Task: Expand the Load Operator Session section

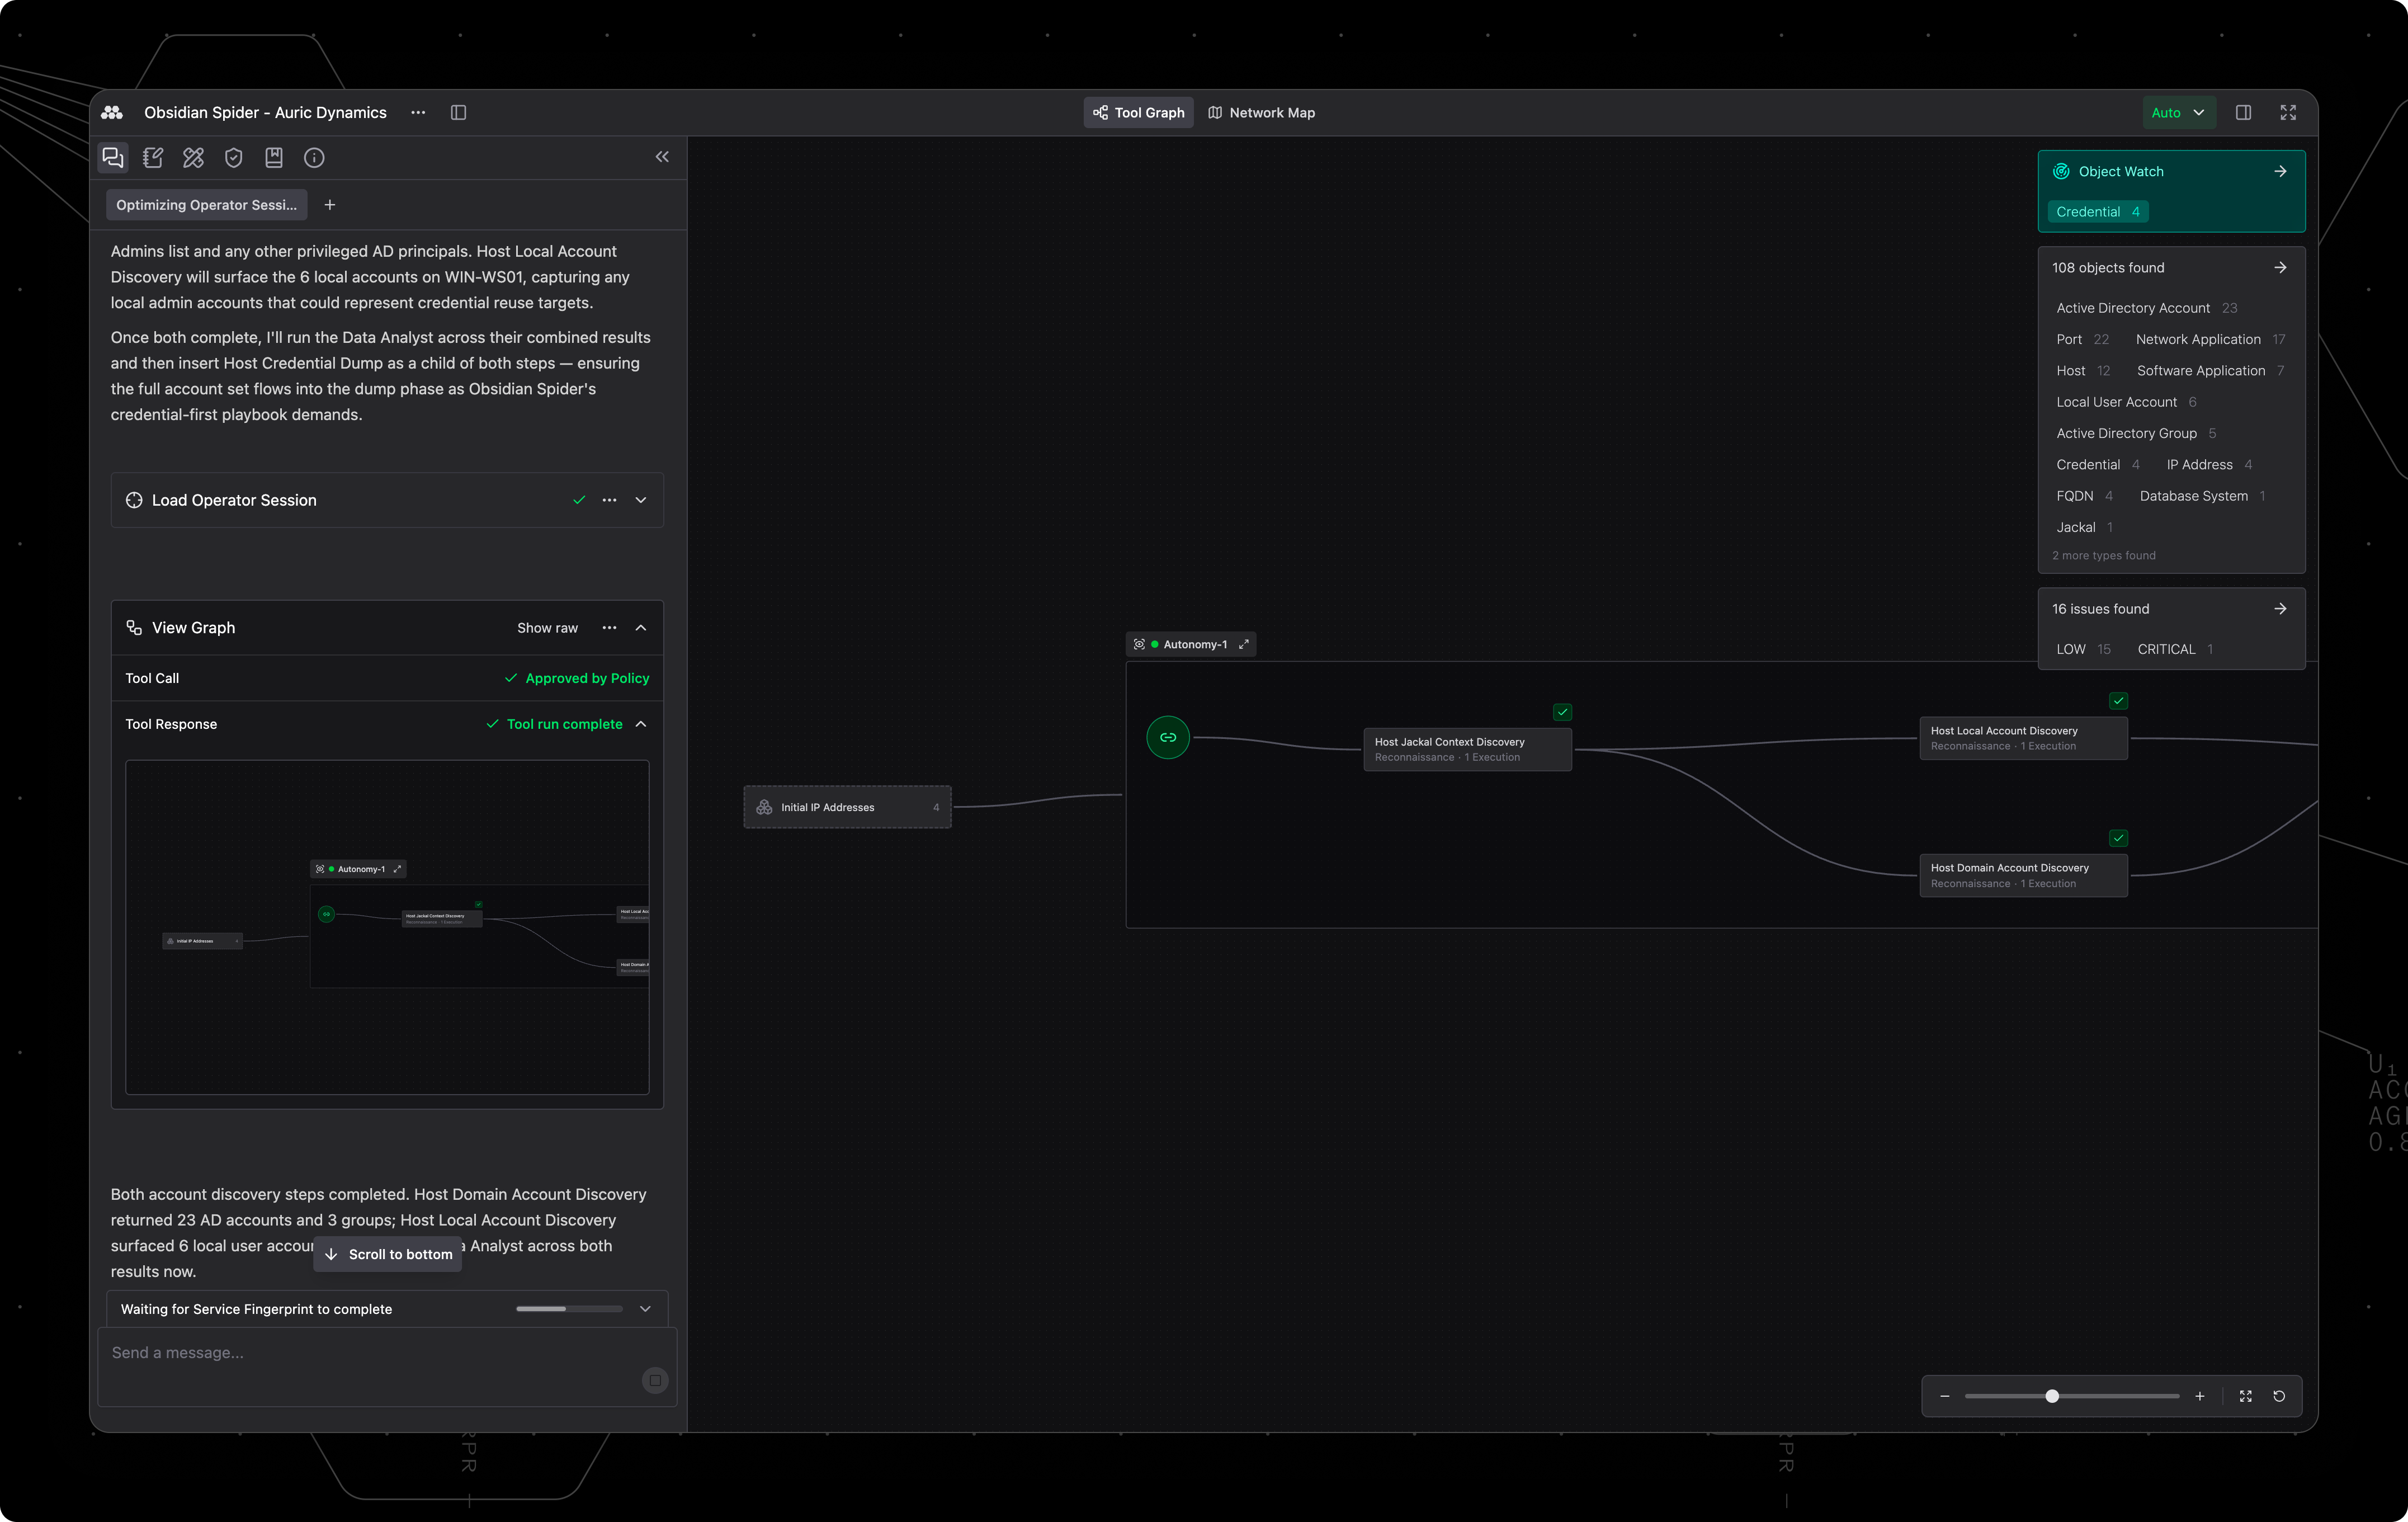Action: pyautogui.click(x=641, y=500)
